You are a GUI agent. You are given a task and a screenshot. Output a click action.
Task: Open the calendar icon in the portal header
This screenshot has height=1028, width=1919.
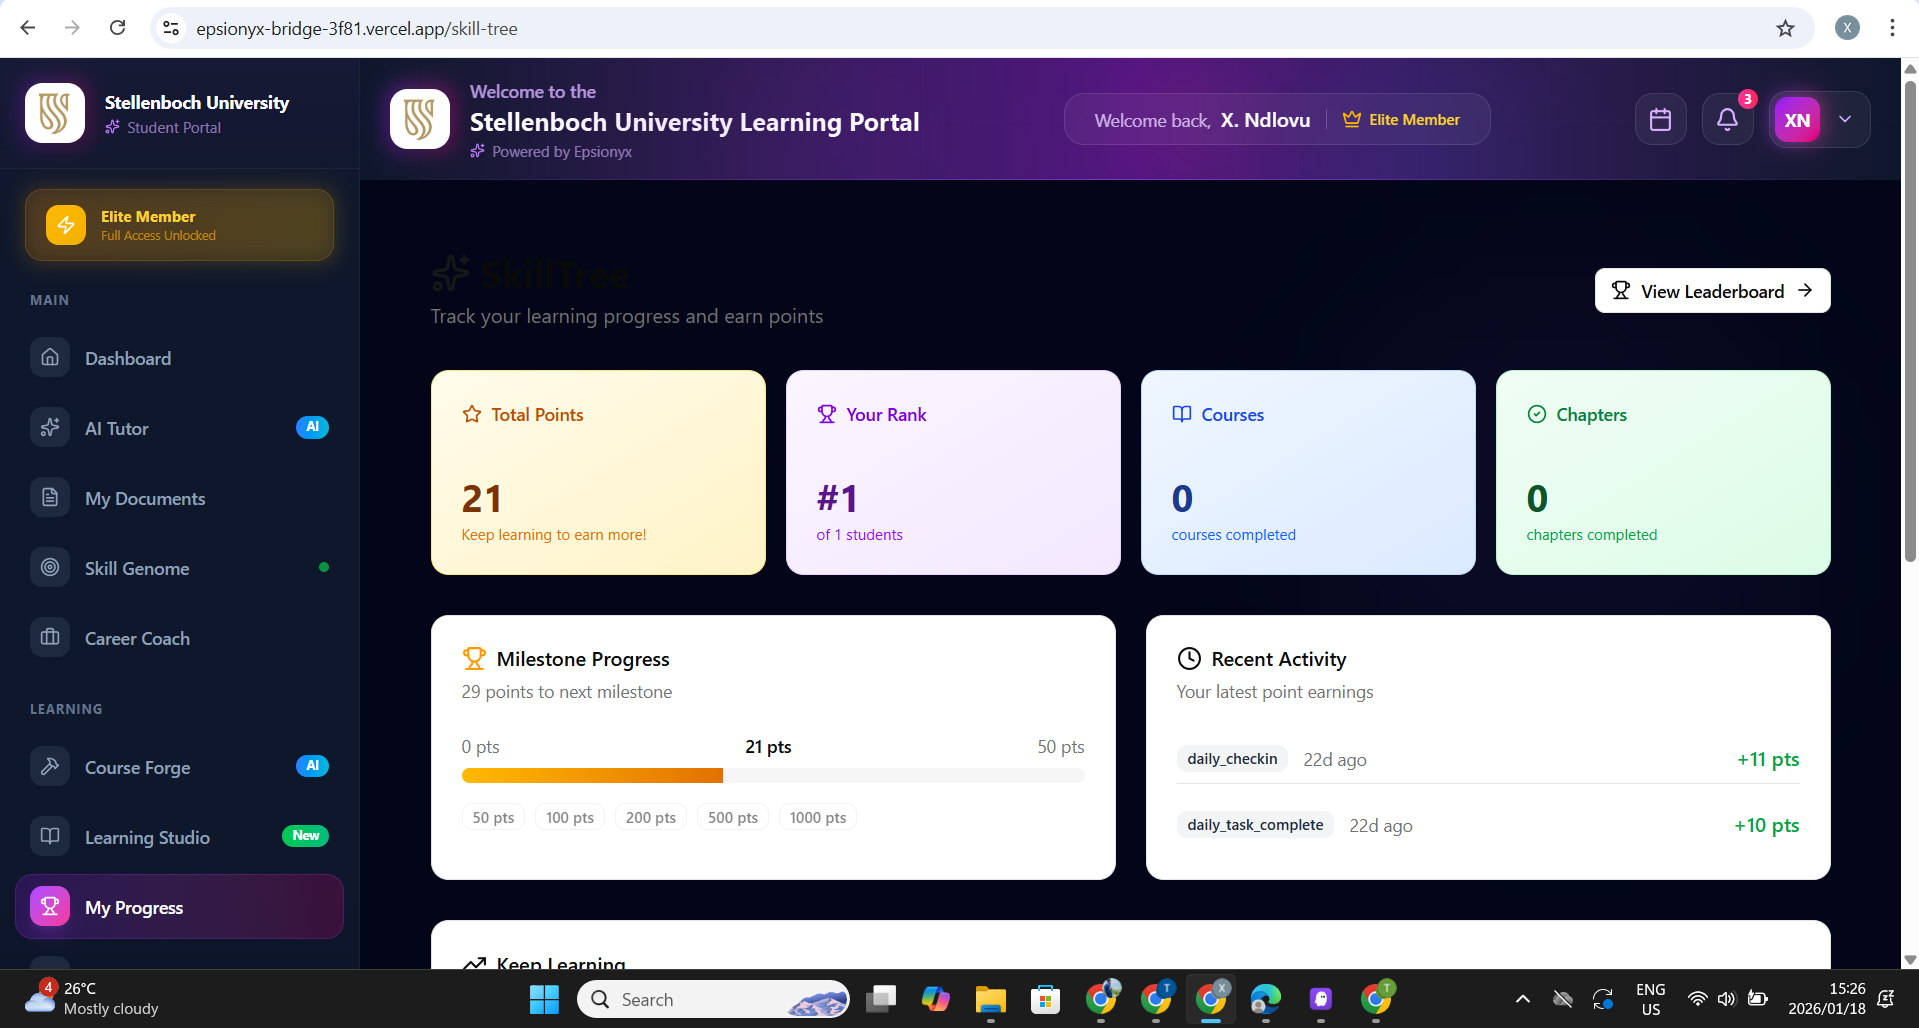[x=1661, y=120]
